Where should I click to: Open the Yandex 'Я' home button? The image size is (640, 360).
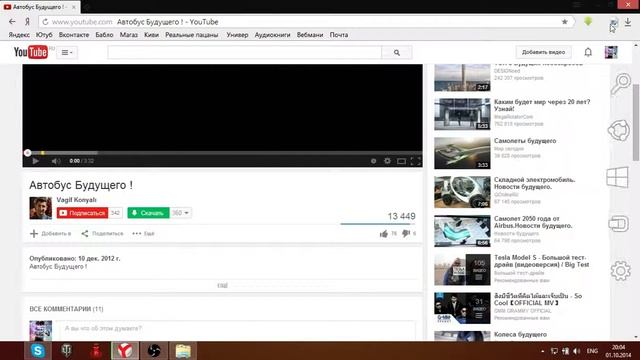tap(27, 22)
